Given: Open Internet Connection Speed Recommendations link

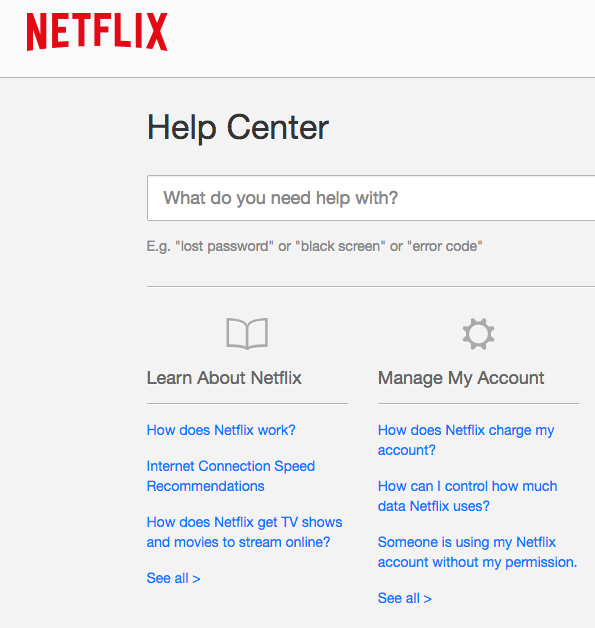Looking at the screenshot, I should point(231,476).
